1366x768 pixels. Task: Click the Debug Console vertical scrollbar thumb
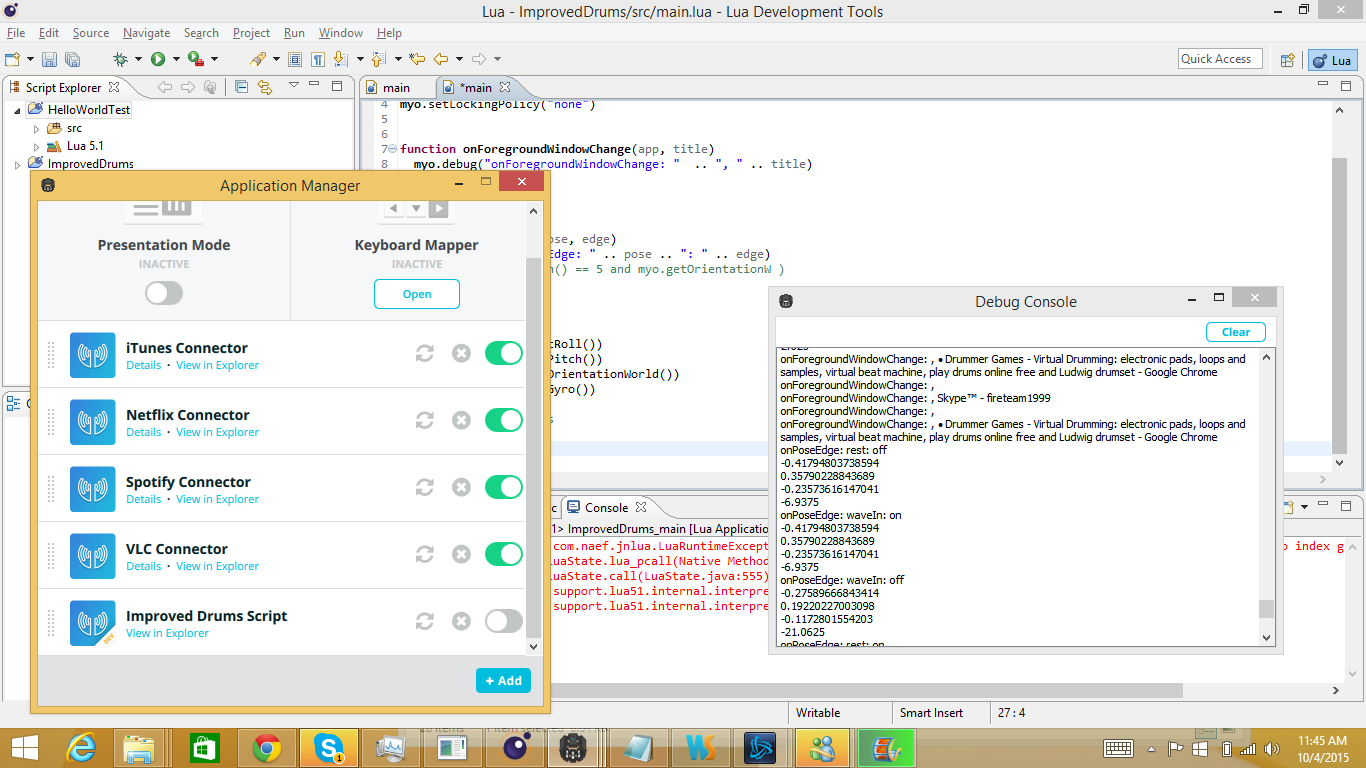1267,609
